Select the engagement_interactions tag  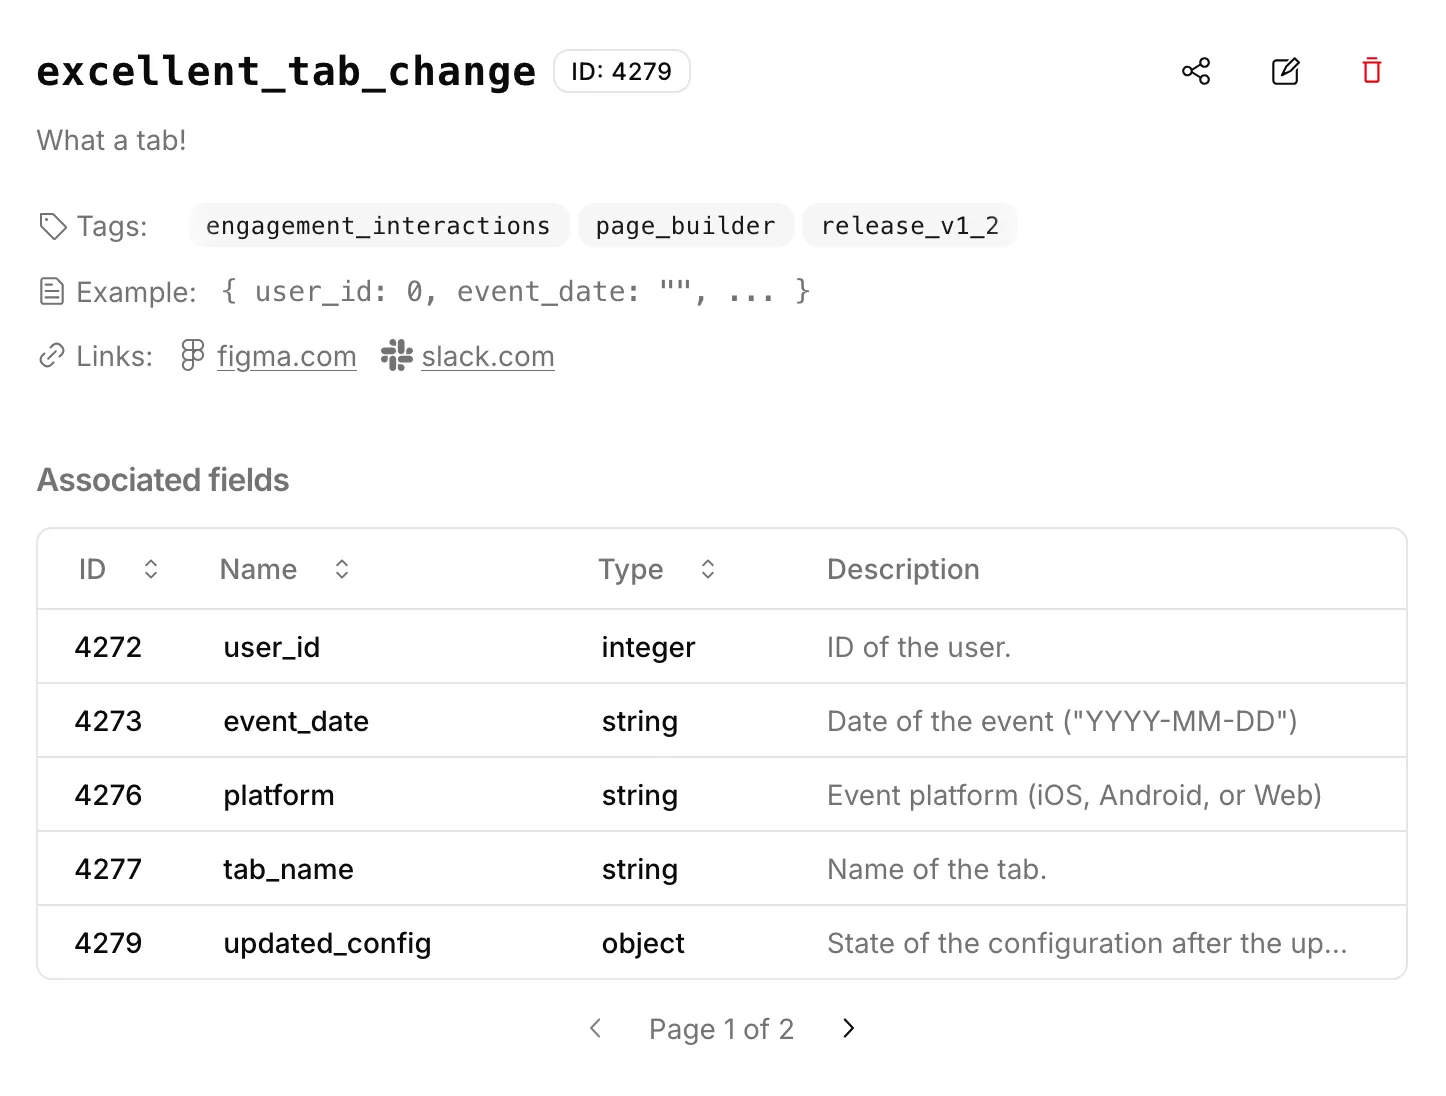click(x=378, y=225)
